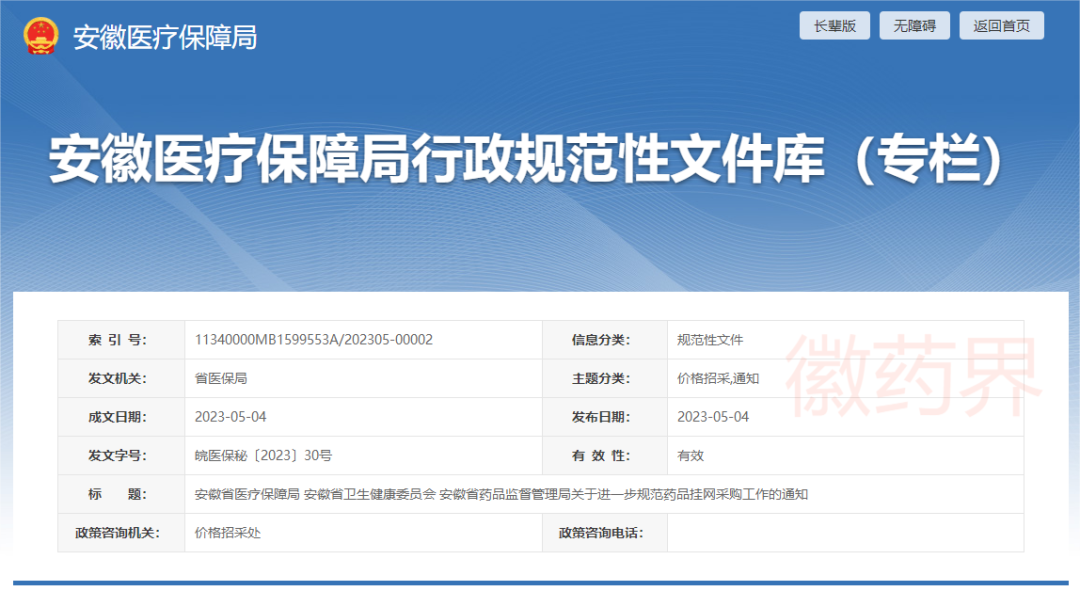Viewport: 1080px width, 607px height.
Task: Click the 索引号 label cell
Action: click(x=117, y=340)
